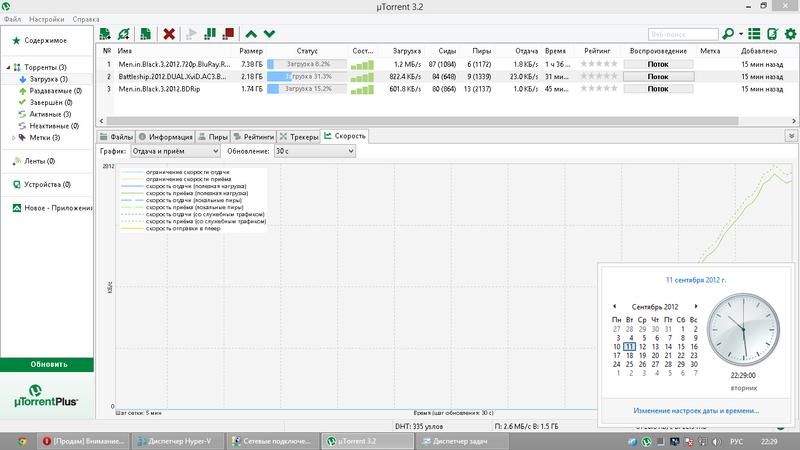The width and height of the screenshot is (800, 450).
Task: Open Preferences with the gear icon
Action: (x=790, y=34)
